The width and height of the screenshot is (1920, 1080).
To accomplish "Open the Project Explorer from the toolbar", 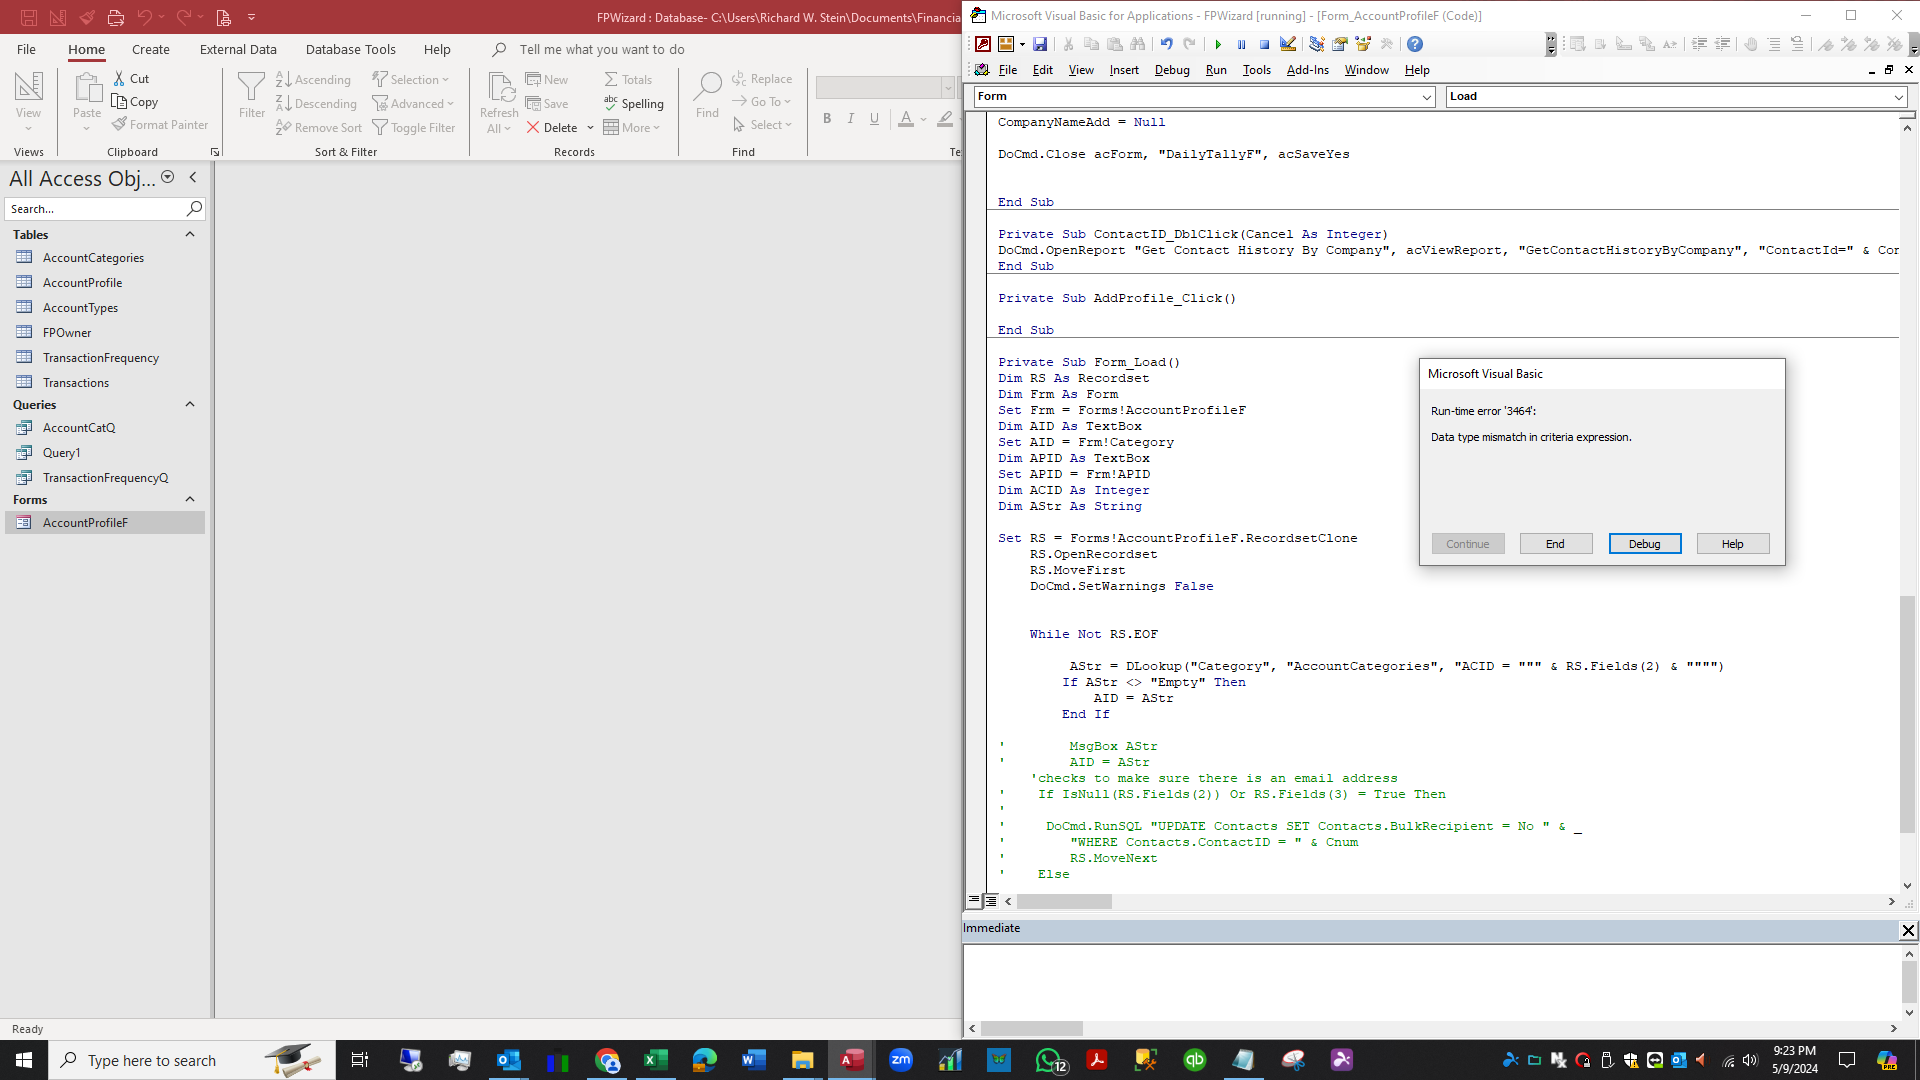I will coord(1316,44).
